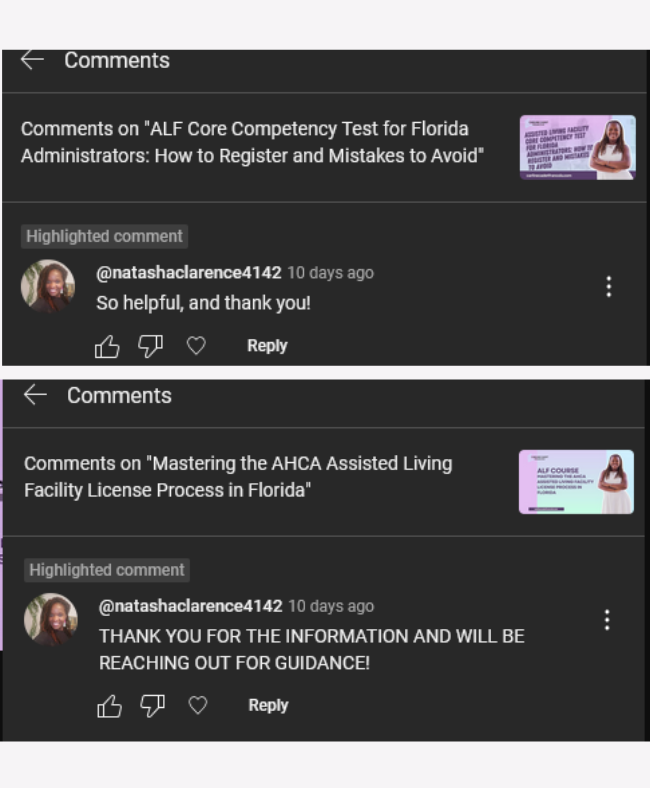This screenshot has height=788, width=650.
Task: Open the three-dot menu on the "So helpful" comment
Action: click(x=609, y=286)
